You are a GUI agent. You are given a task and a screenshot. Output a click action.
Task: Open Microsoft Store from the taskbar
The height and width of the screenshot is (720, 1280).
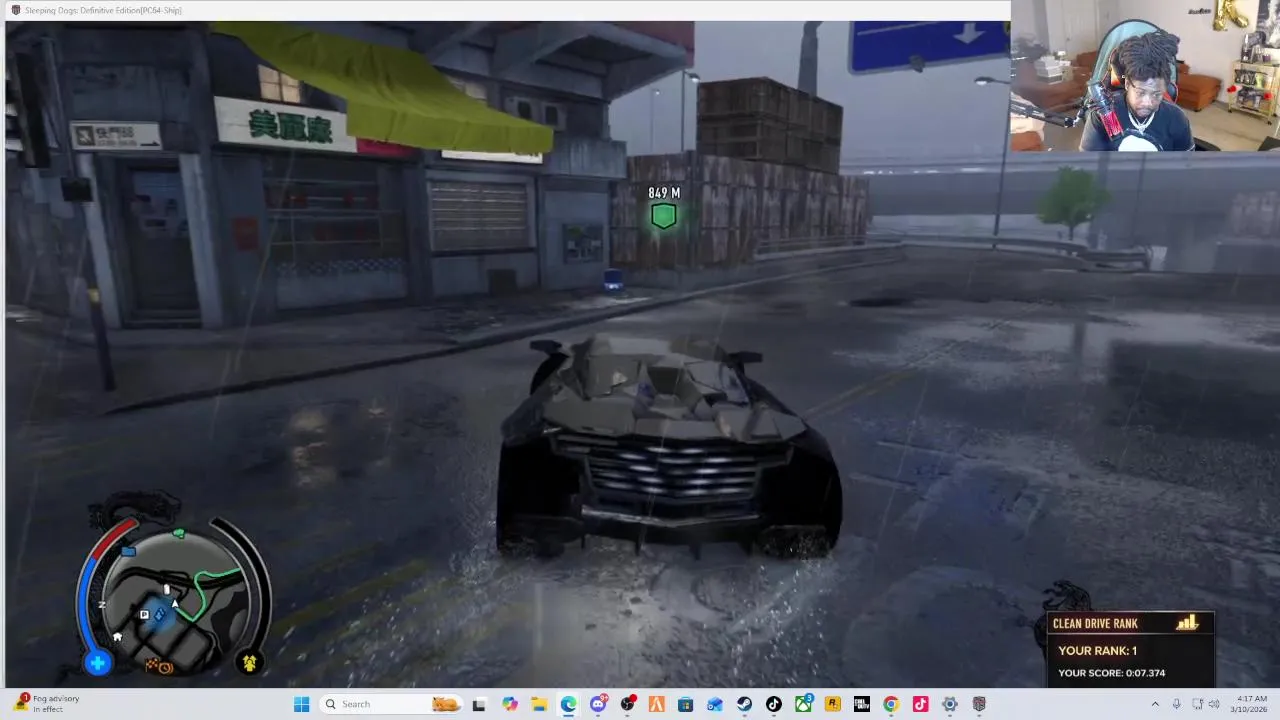pos(685,704)
